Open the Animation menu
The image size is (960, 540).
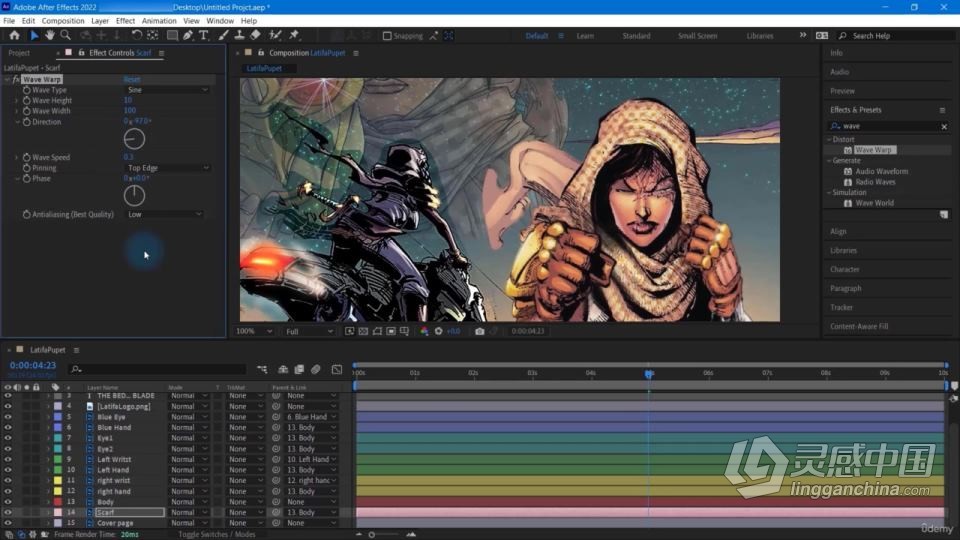coord(159,21)
